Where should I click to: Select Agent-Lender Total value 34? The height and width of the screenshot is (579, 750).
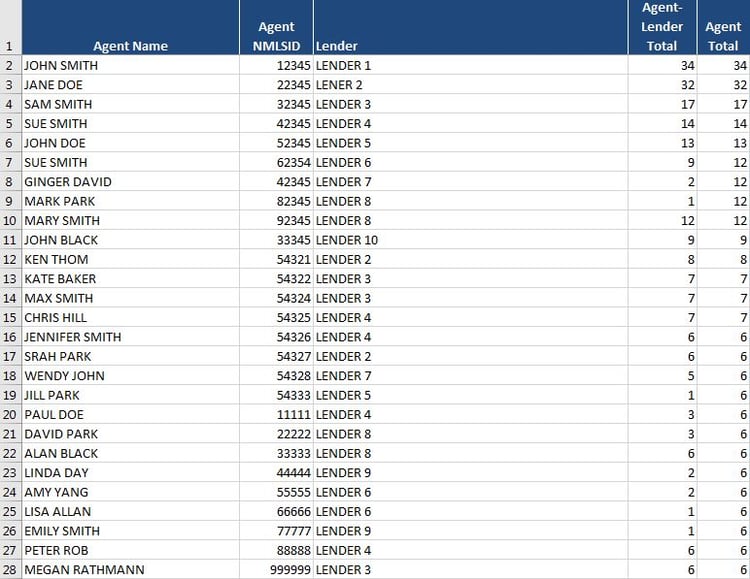pyautogui.click(x=662, y=65)
